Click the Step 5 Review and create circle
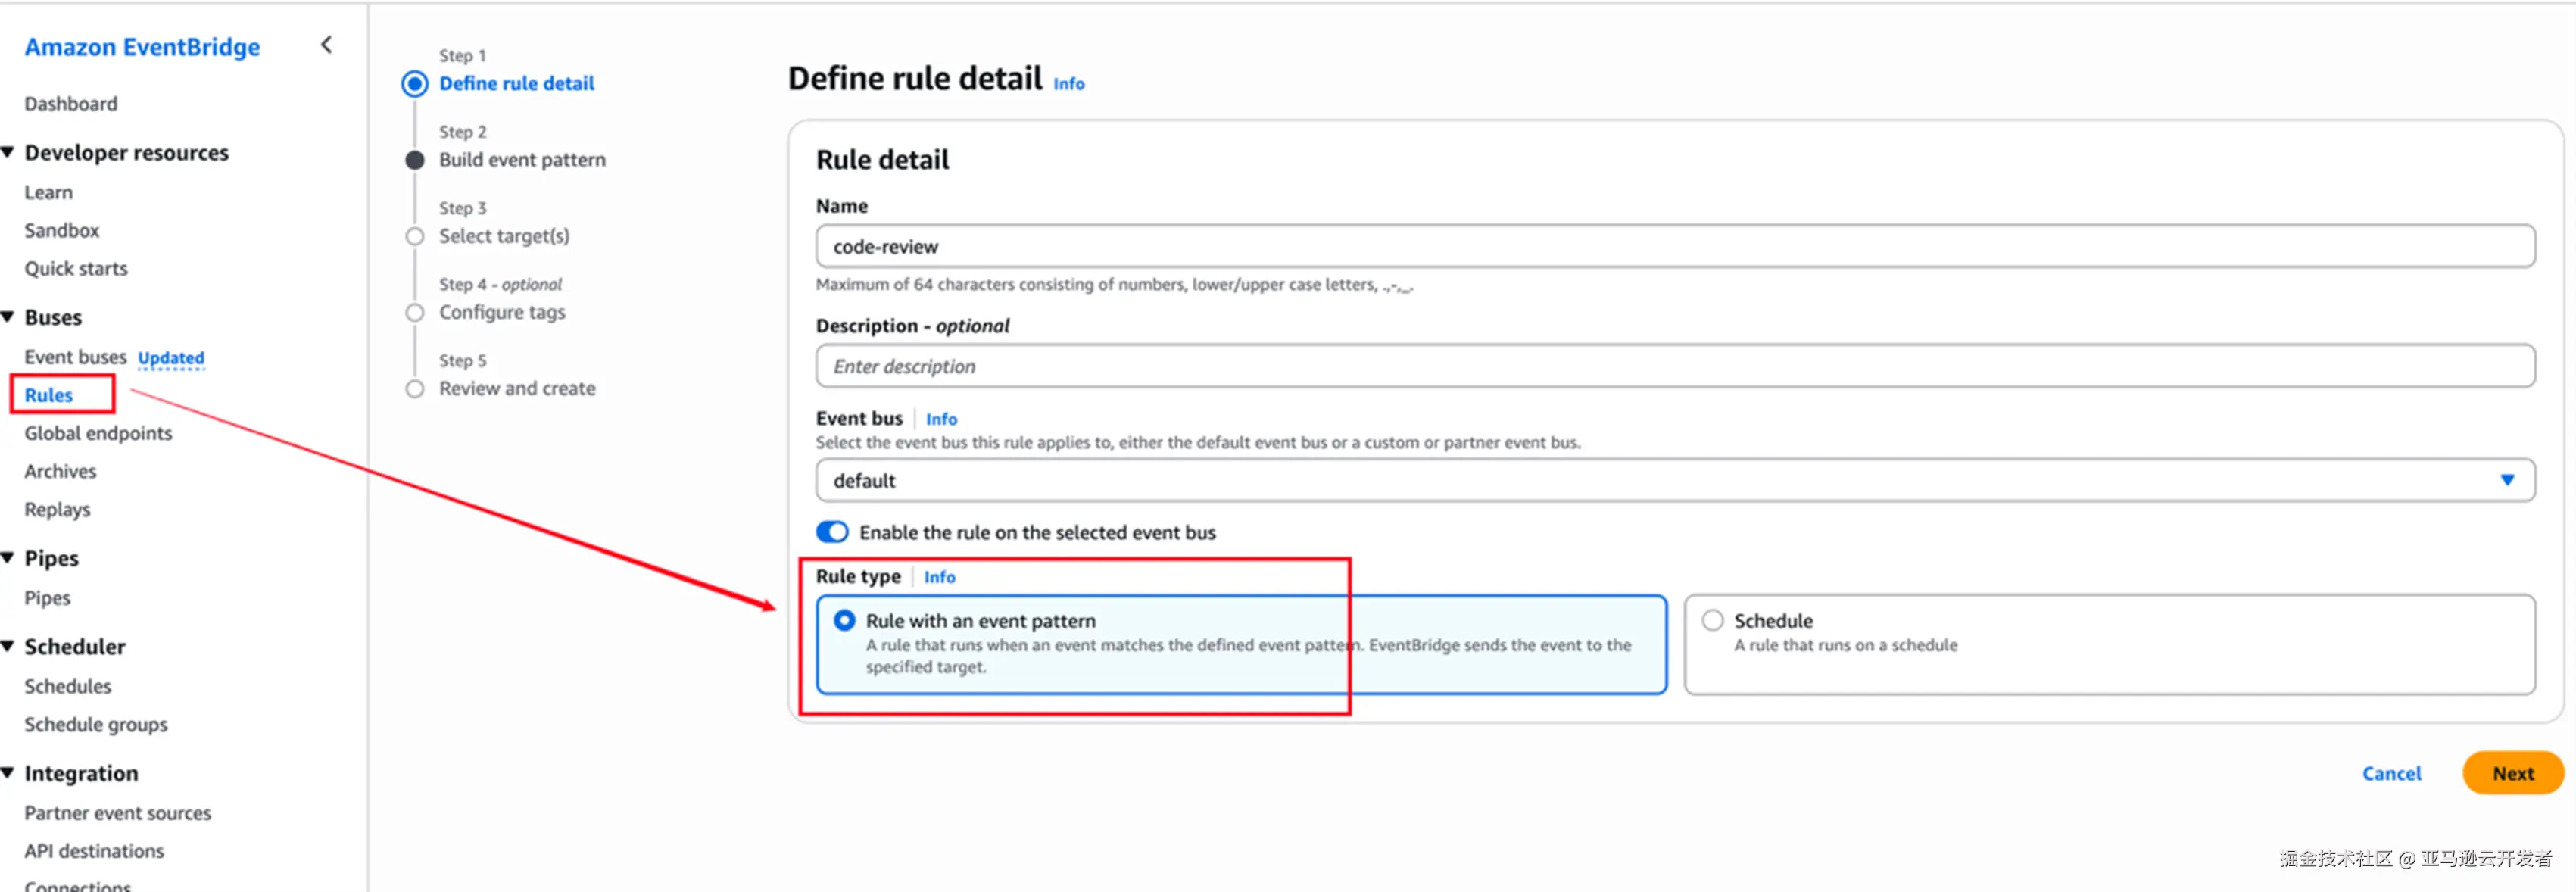The height and width of the screenshot is (892, 2576). click(414, 389)
